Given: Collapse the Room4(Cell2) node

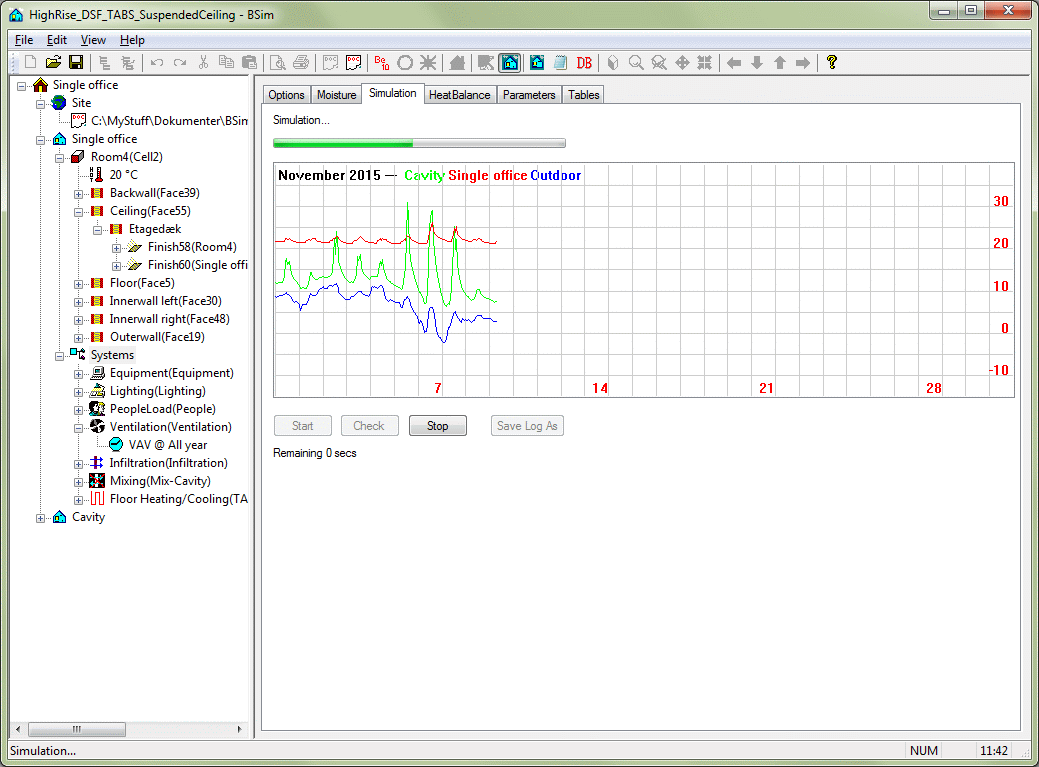Looking at the screenshot, I should point(60,158).
